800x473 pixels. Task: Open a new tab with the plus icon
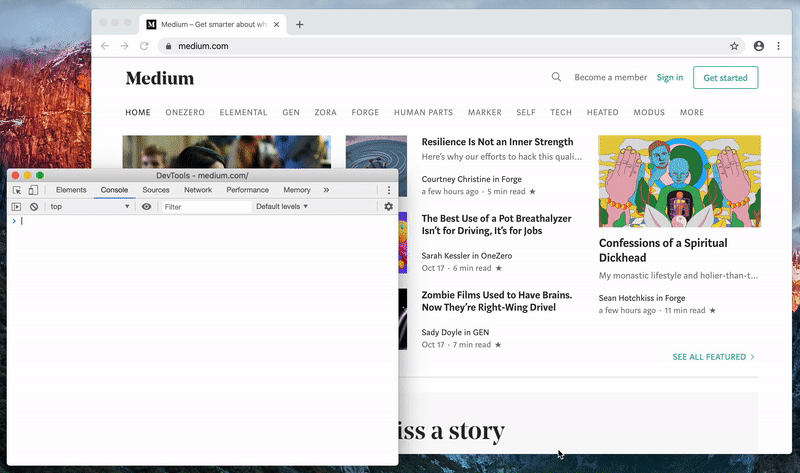click(x=299, y=24)
